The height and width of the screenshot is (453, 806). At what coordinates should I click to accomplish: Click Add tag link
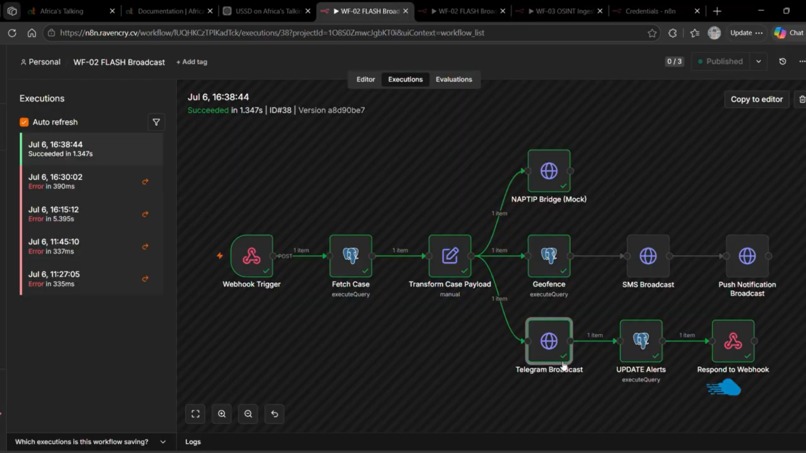click(x=192, y=62)
